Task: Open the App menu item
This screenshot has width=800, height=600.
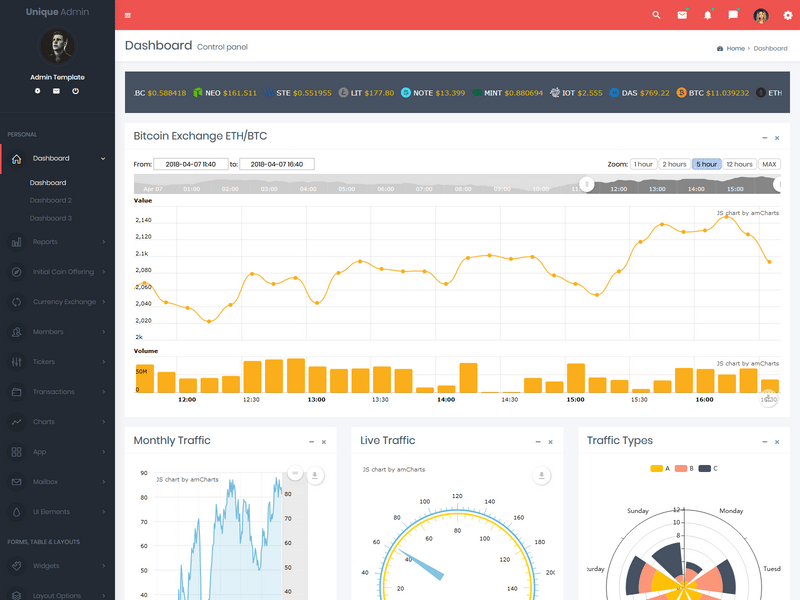Action: (57, 452)
